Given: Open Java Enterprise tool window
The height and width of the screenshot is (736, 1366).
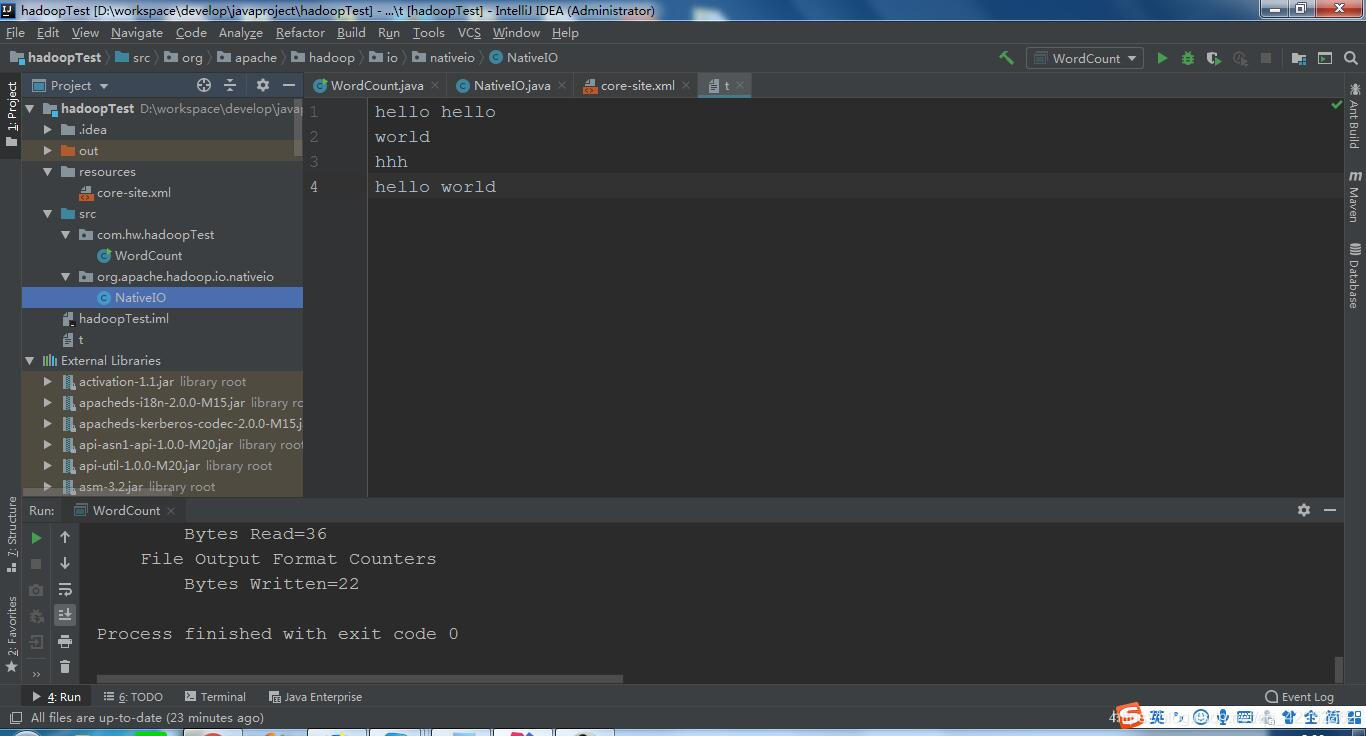Looking at the screenshot, I should click(315, 697).
